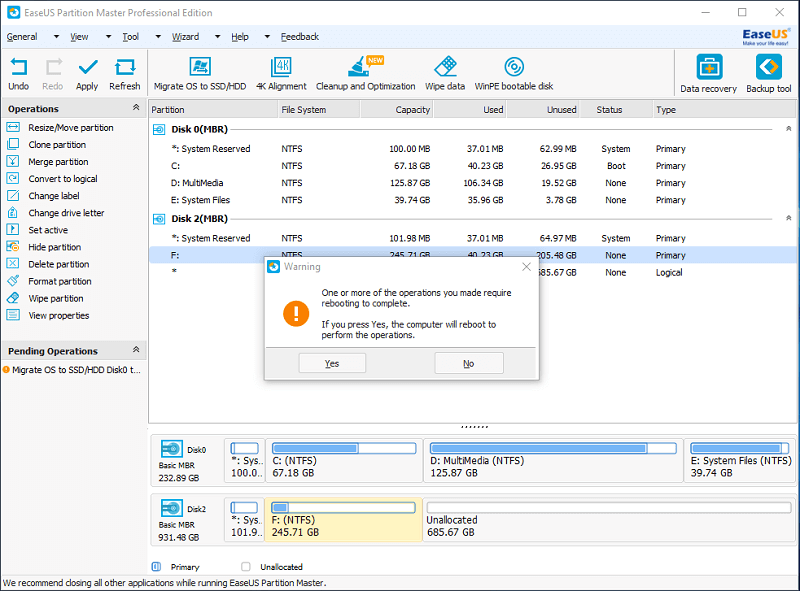This screenshot has height=591, width=800.
Task: Confirm reboot by clicking Yes
Action: (332, 363)
